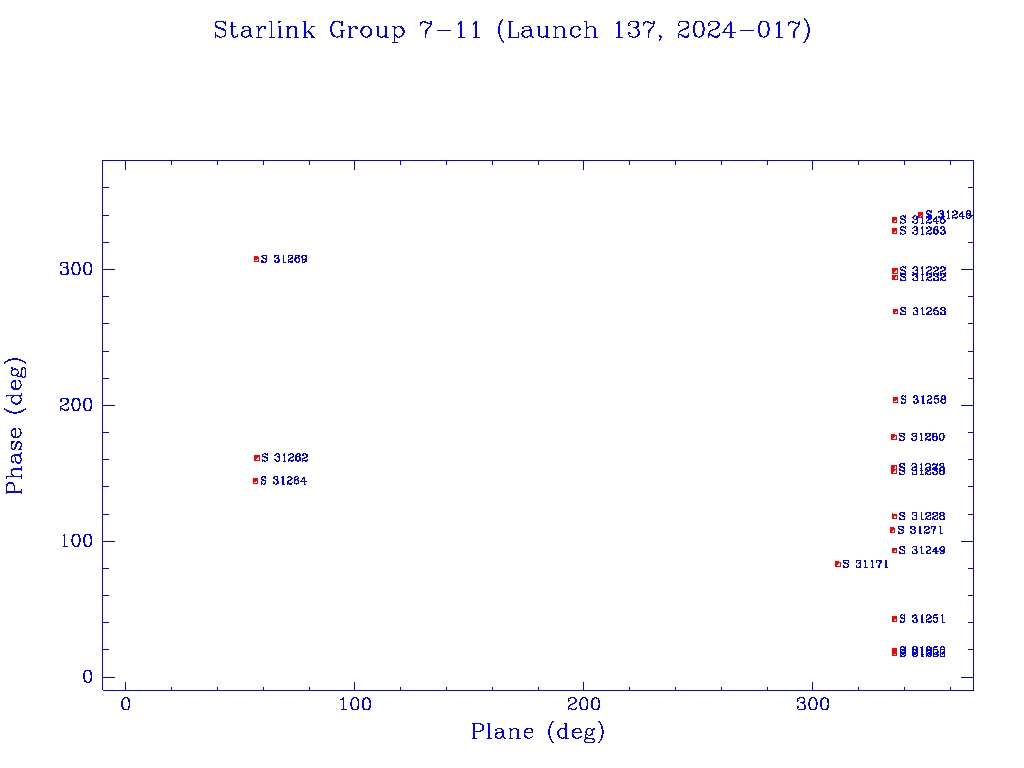Click the '100' tick on Plane axis
The height and width of the screenshot is (768, 1024).
coord(355,705)
